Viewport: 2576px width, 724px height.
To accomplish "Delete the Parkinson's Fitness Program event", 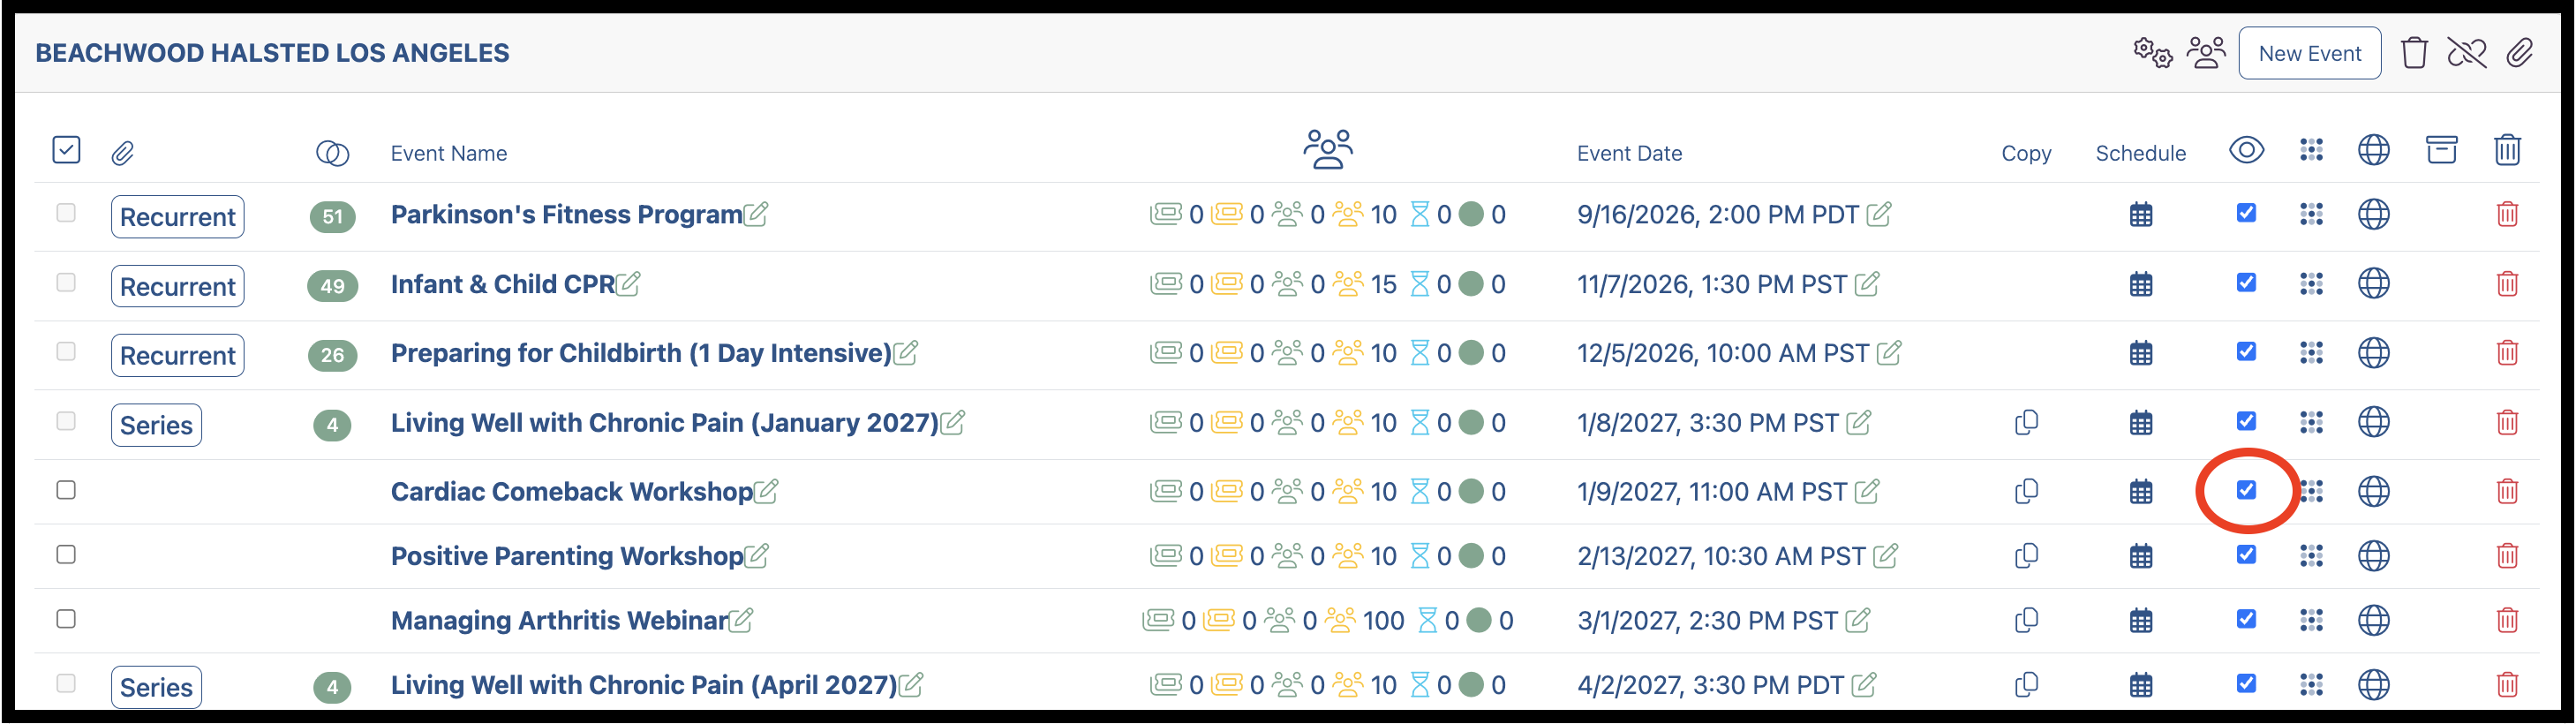I will (x=2507, y=214).
